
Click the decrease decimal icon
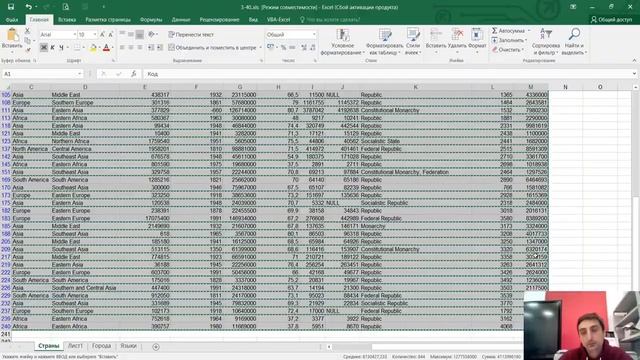(x=313, y=48)
